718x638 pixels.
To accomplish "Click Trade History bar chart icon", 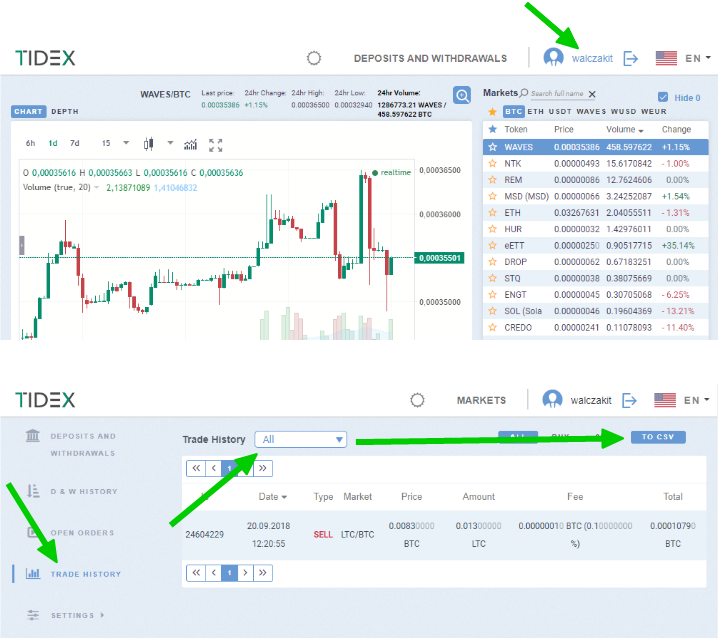I will click(33, 573).
